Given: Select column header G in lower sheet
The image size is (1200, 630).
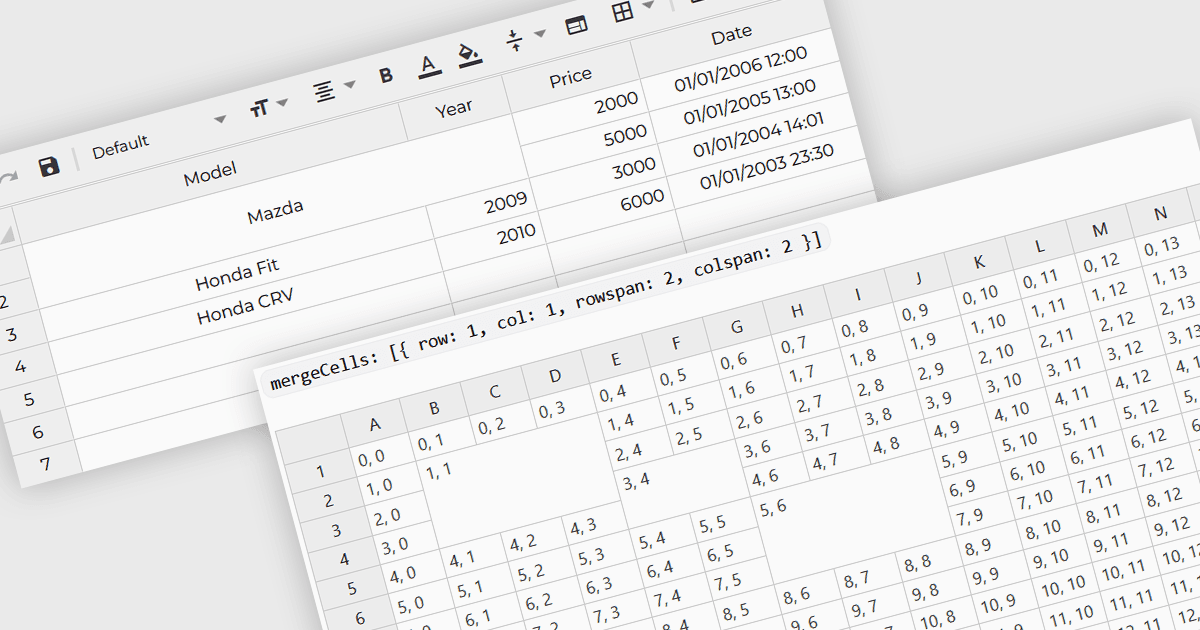Looking at the screenshot, I should pyautogui.click(x=737, y=326).
